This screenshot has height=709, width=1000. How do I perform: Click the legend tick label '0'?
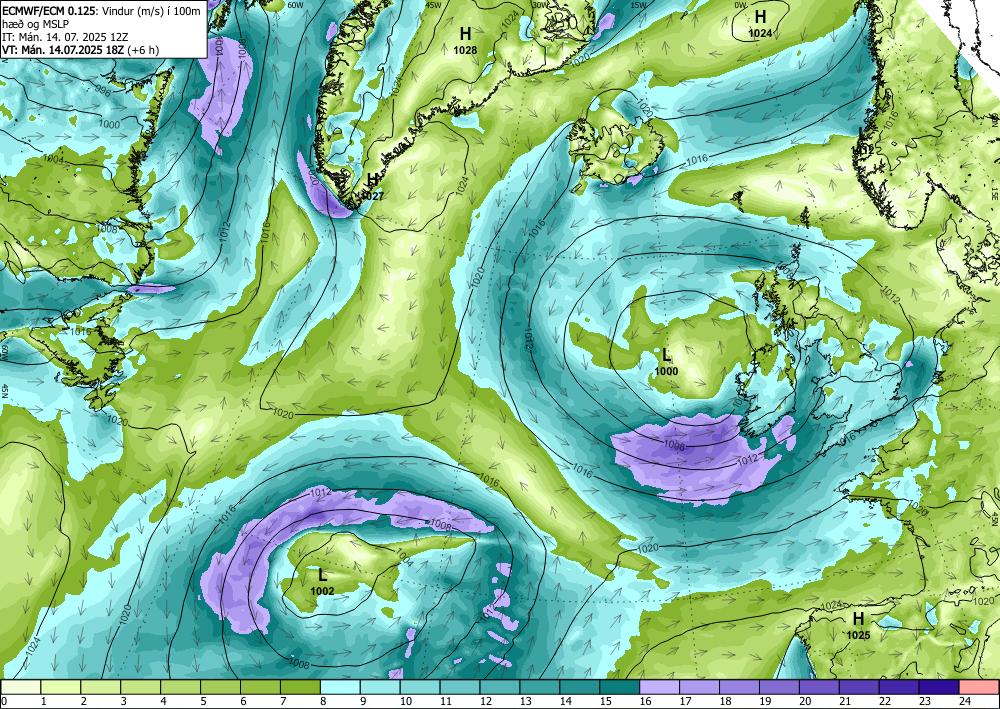[4, 701]
